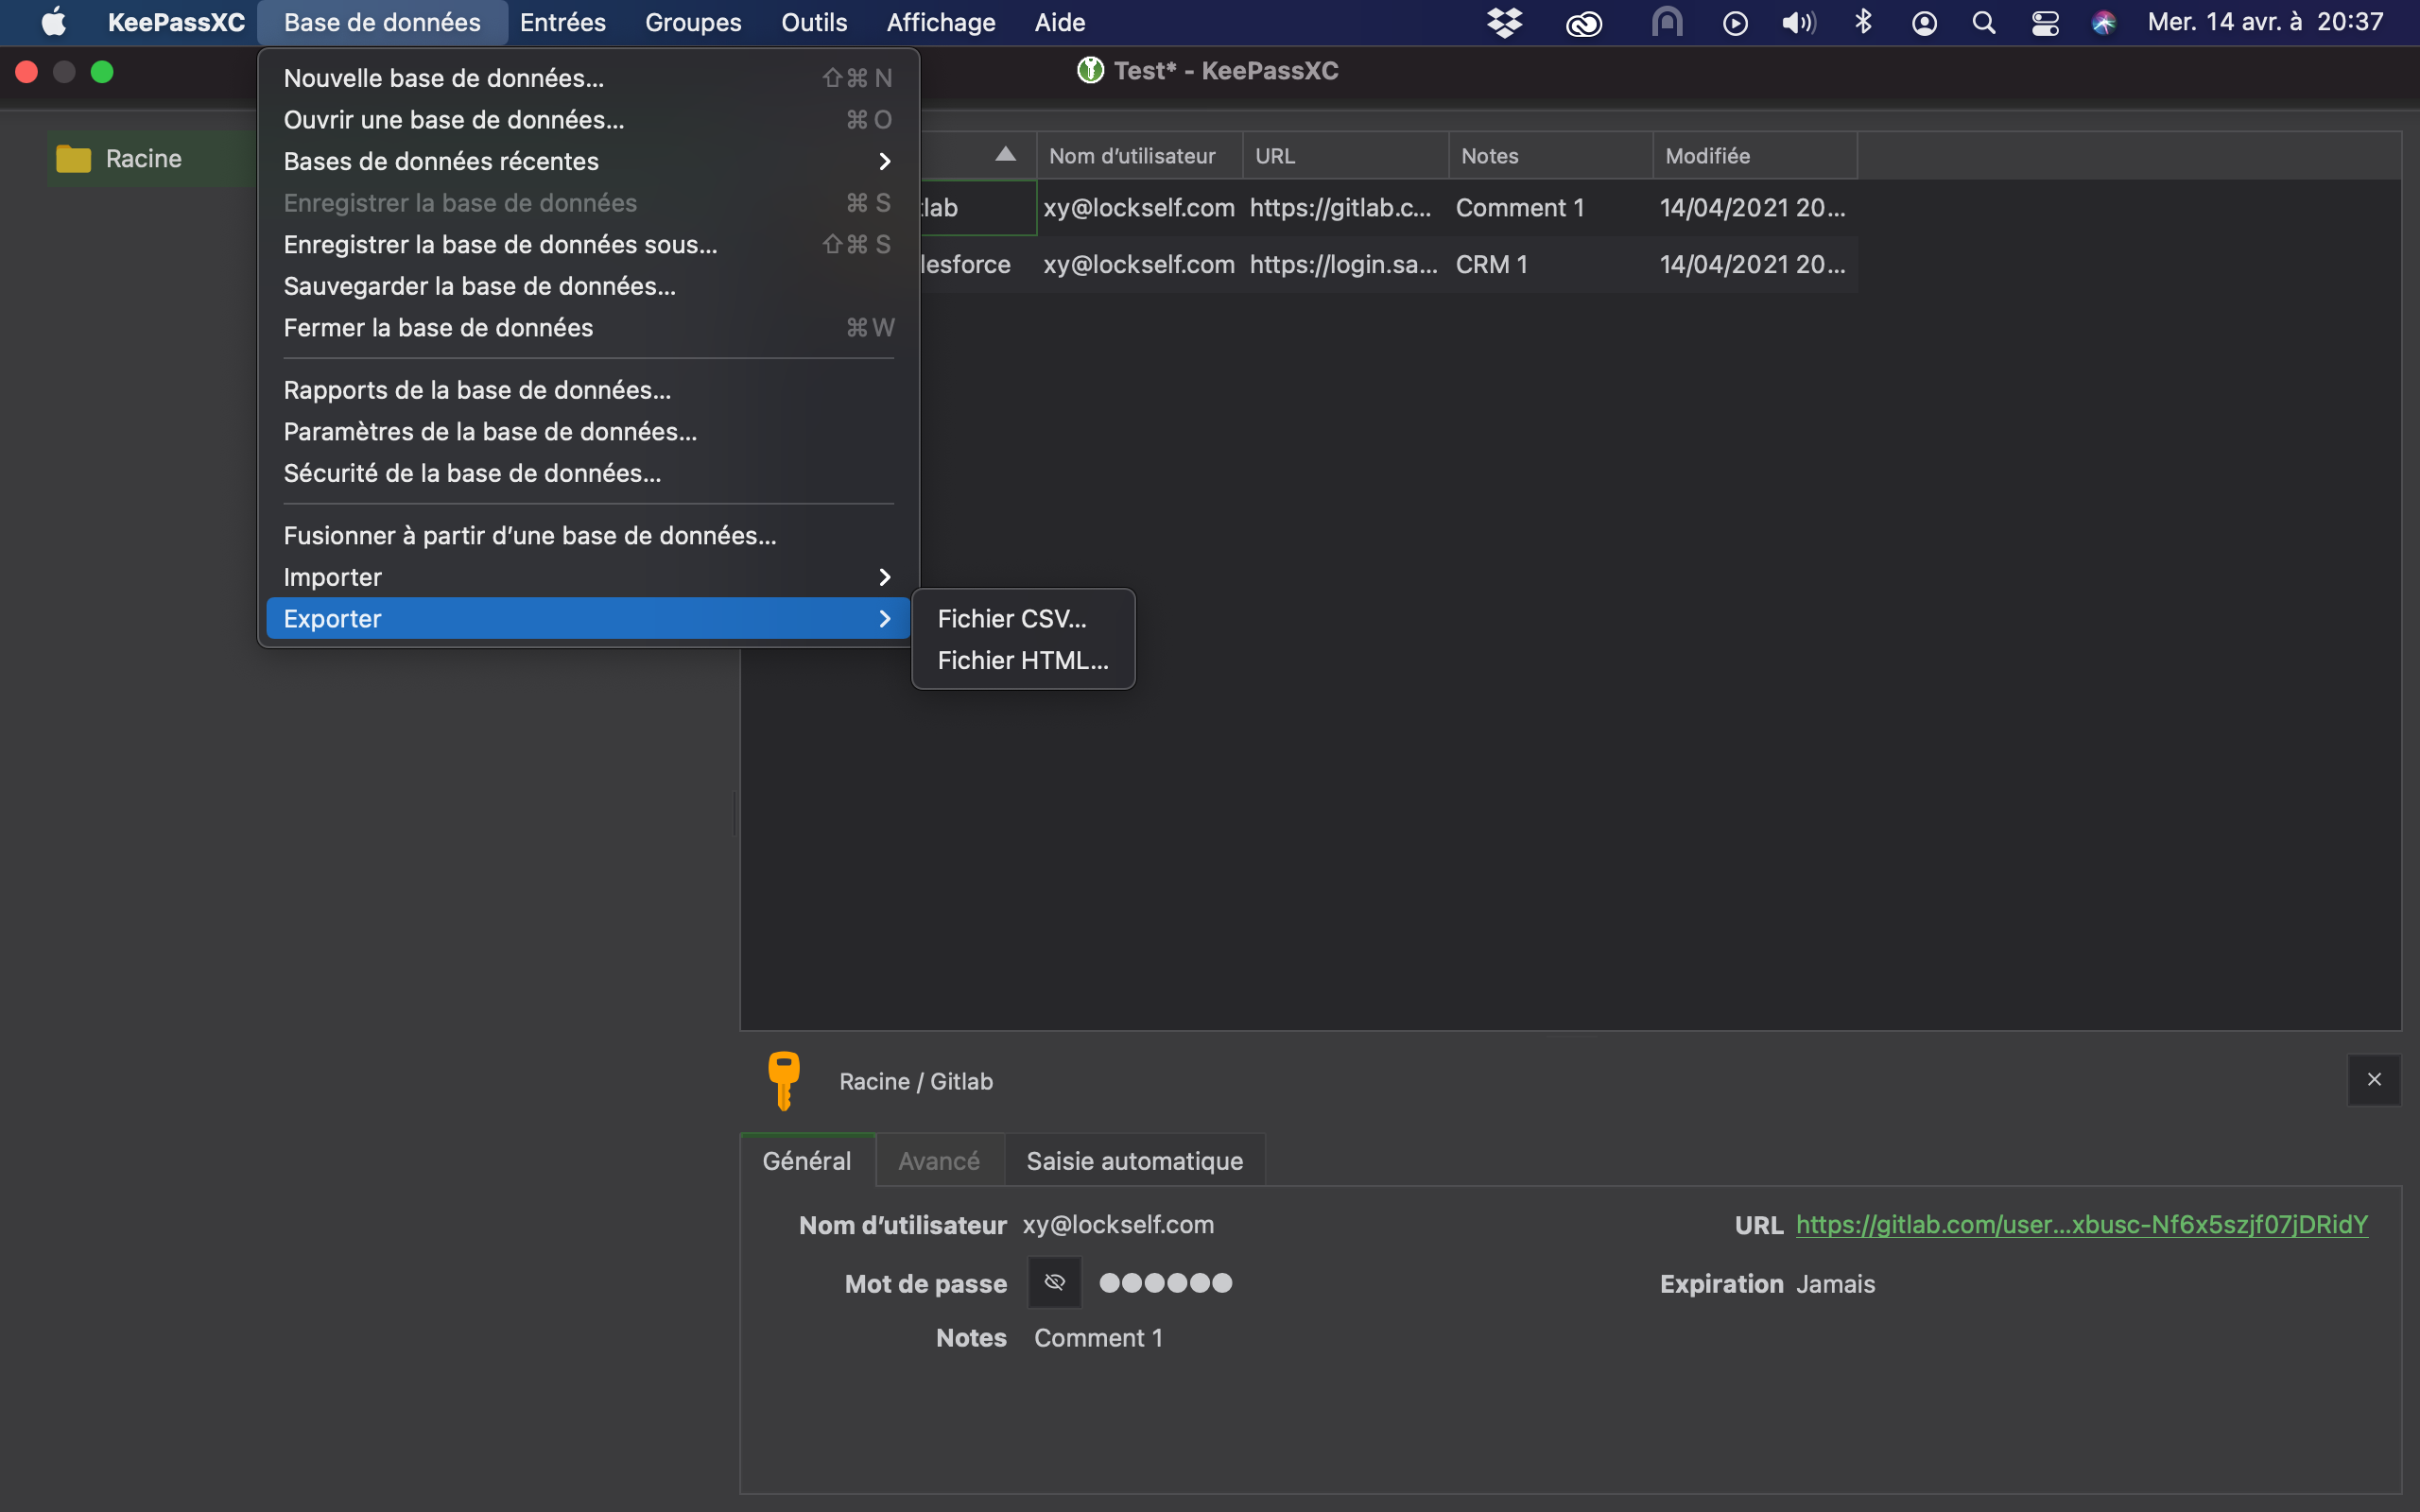This screenshot has height=1512, width=2420.
Task: Open the Affichage menu
Action: (x=941, y=22)
